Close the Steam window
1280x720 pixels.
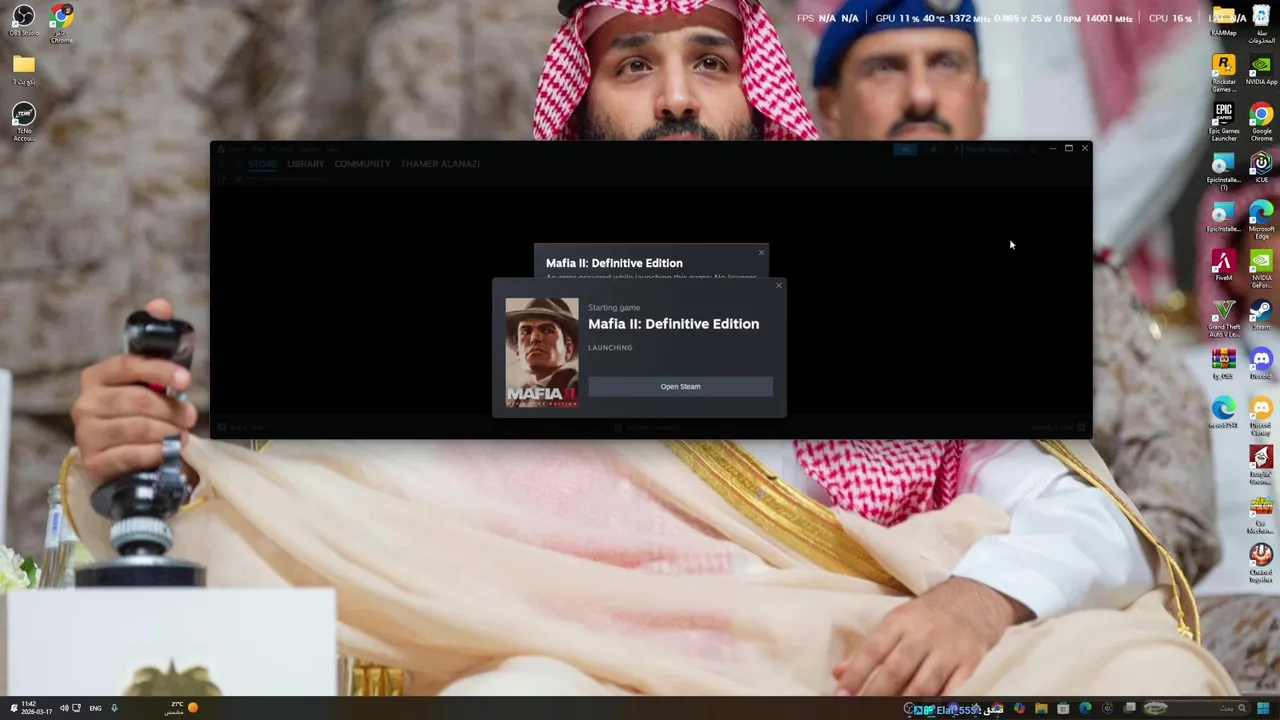(1084, 148)
